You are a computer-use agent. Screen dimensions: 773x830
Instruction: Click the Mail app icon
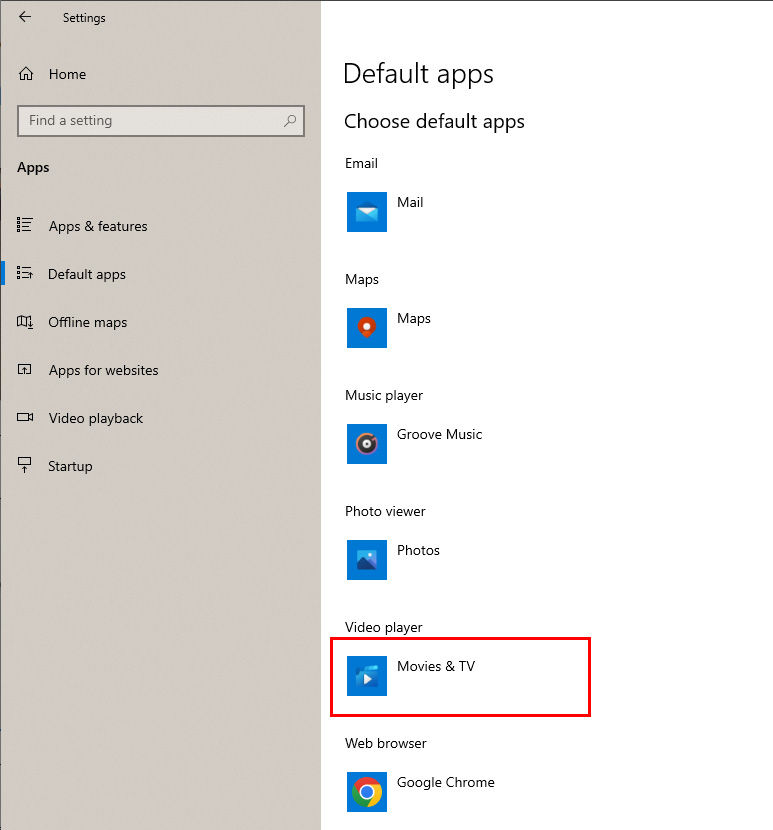[367, 212]
